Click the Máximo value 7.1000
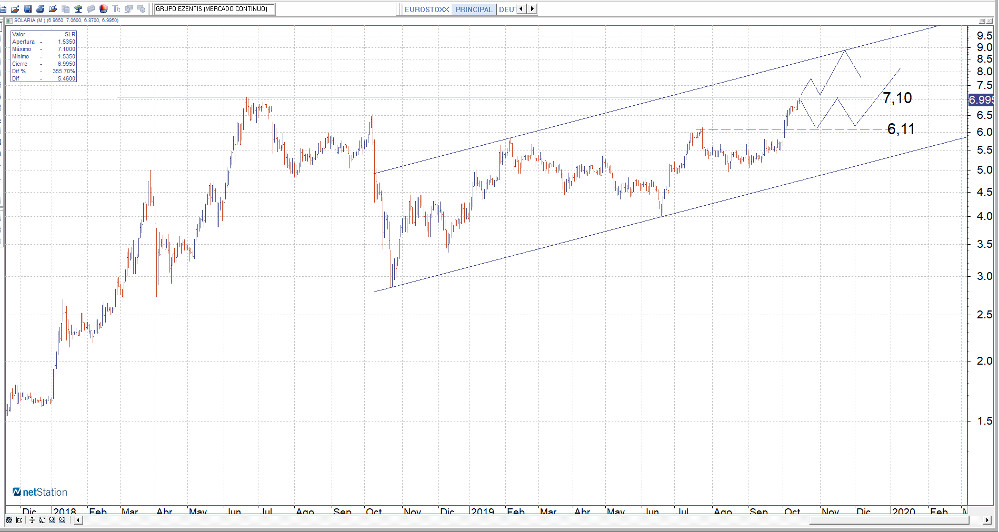The width and height of the screenshot is (999, 532). click(66, 49)
